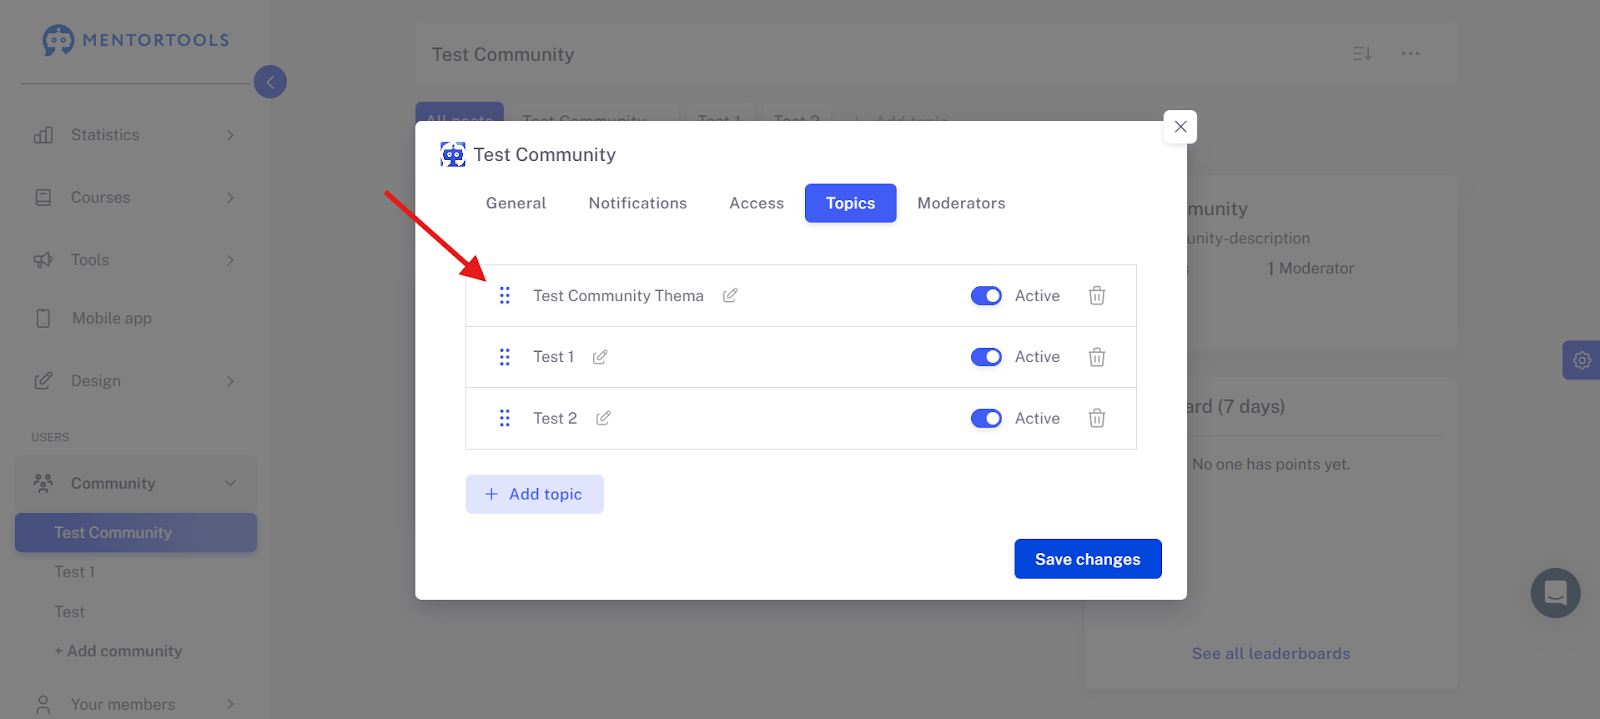Switch to the Notifications tab
The width and height of the screenshot is (1600, 719).
(638, 203)
